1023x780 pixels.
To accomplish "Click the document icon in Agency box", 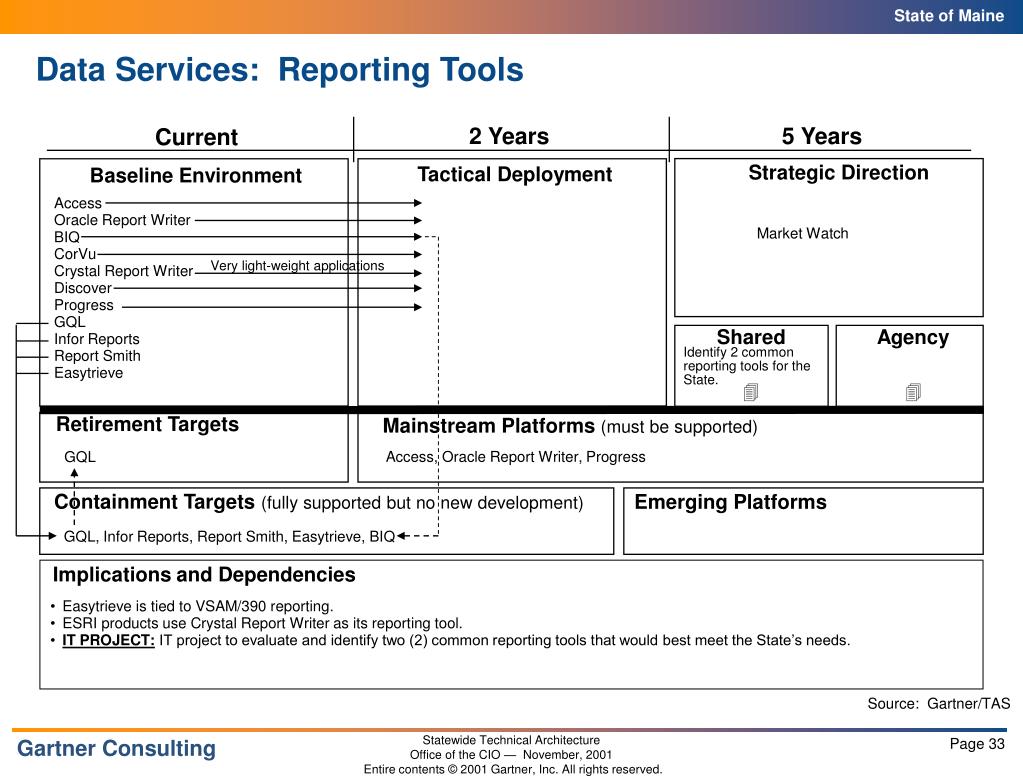I will coord(913,392).
